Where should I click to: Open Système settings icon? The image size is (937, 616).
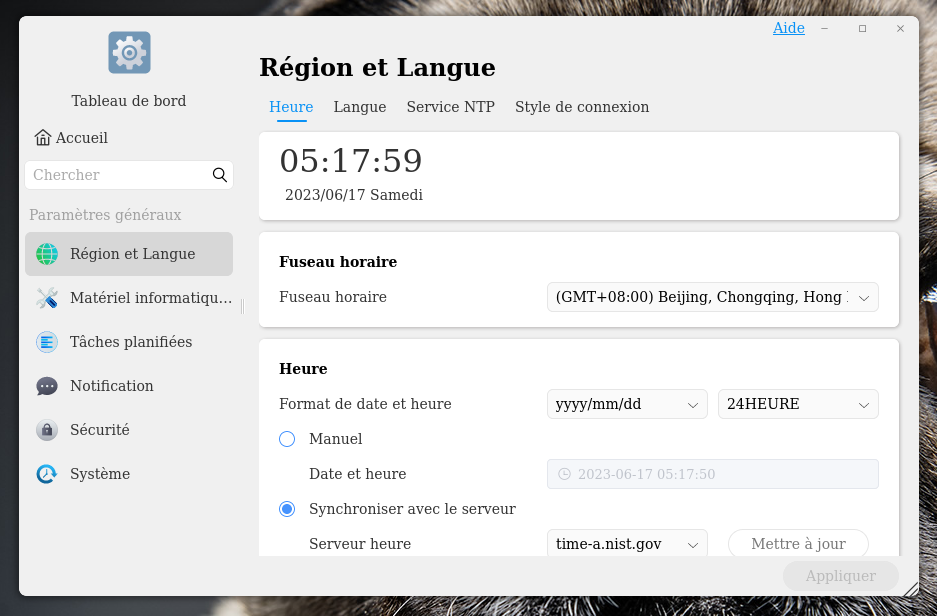47,474
